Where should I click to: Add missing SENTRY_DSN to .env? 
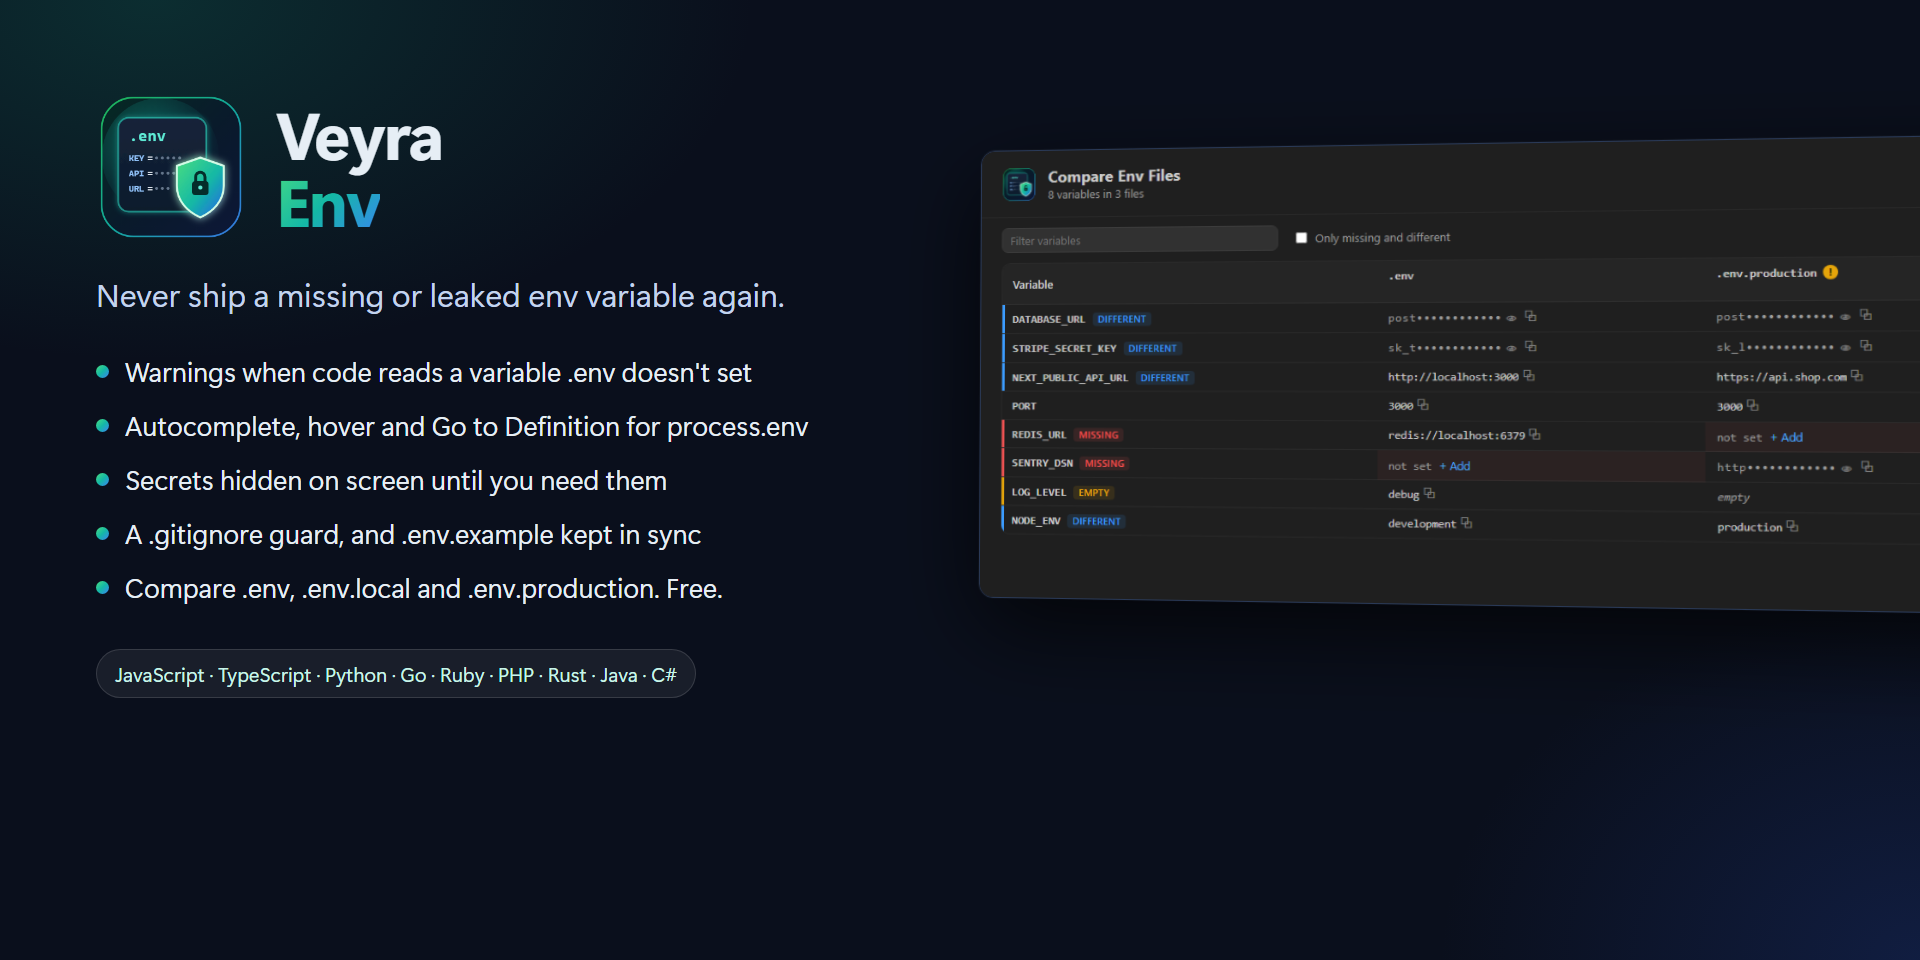tap(1455, 466)
